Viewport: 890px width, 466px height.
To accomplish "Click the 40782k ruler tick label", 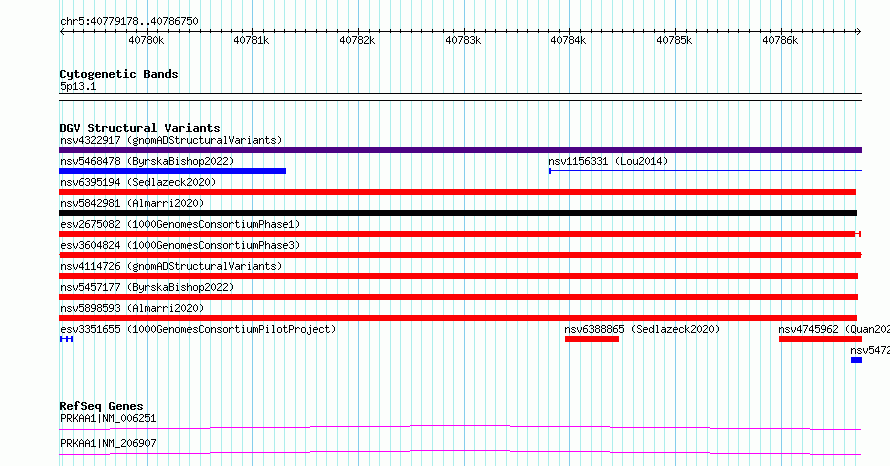I will point(357,40).
